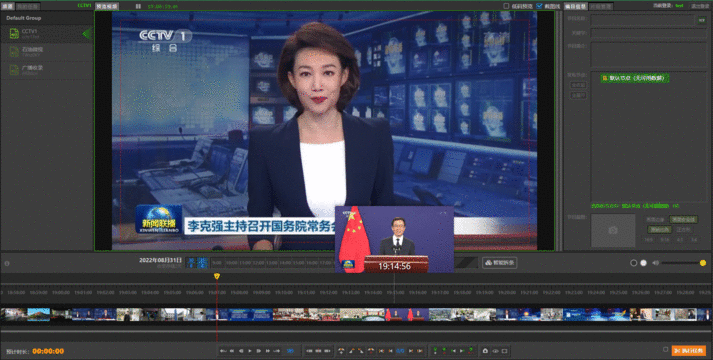Toggle the checked safe-area lines checkbox

[x=539, y=6]
